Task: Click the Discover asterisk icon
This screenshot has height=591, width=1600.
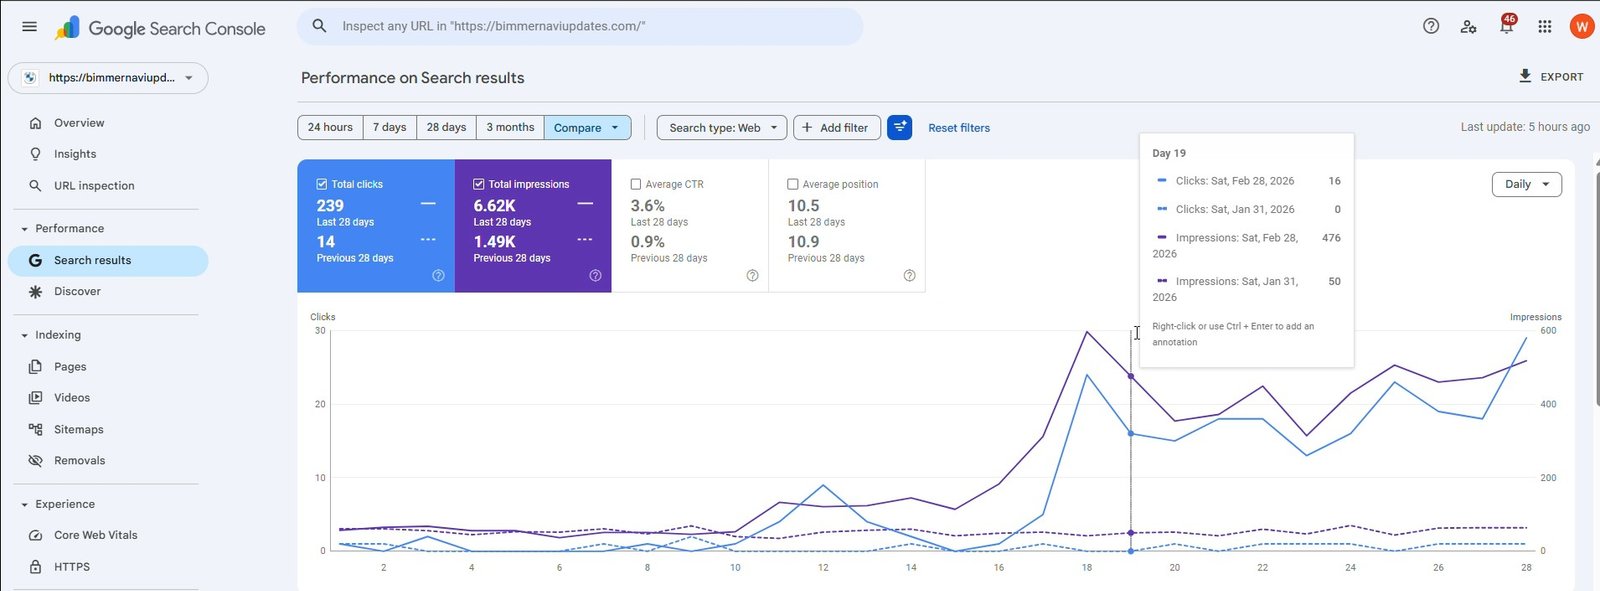Action: 36,292
